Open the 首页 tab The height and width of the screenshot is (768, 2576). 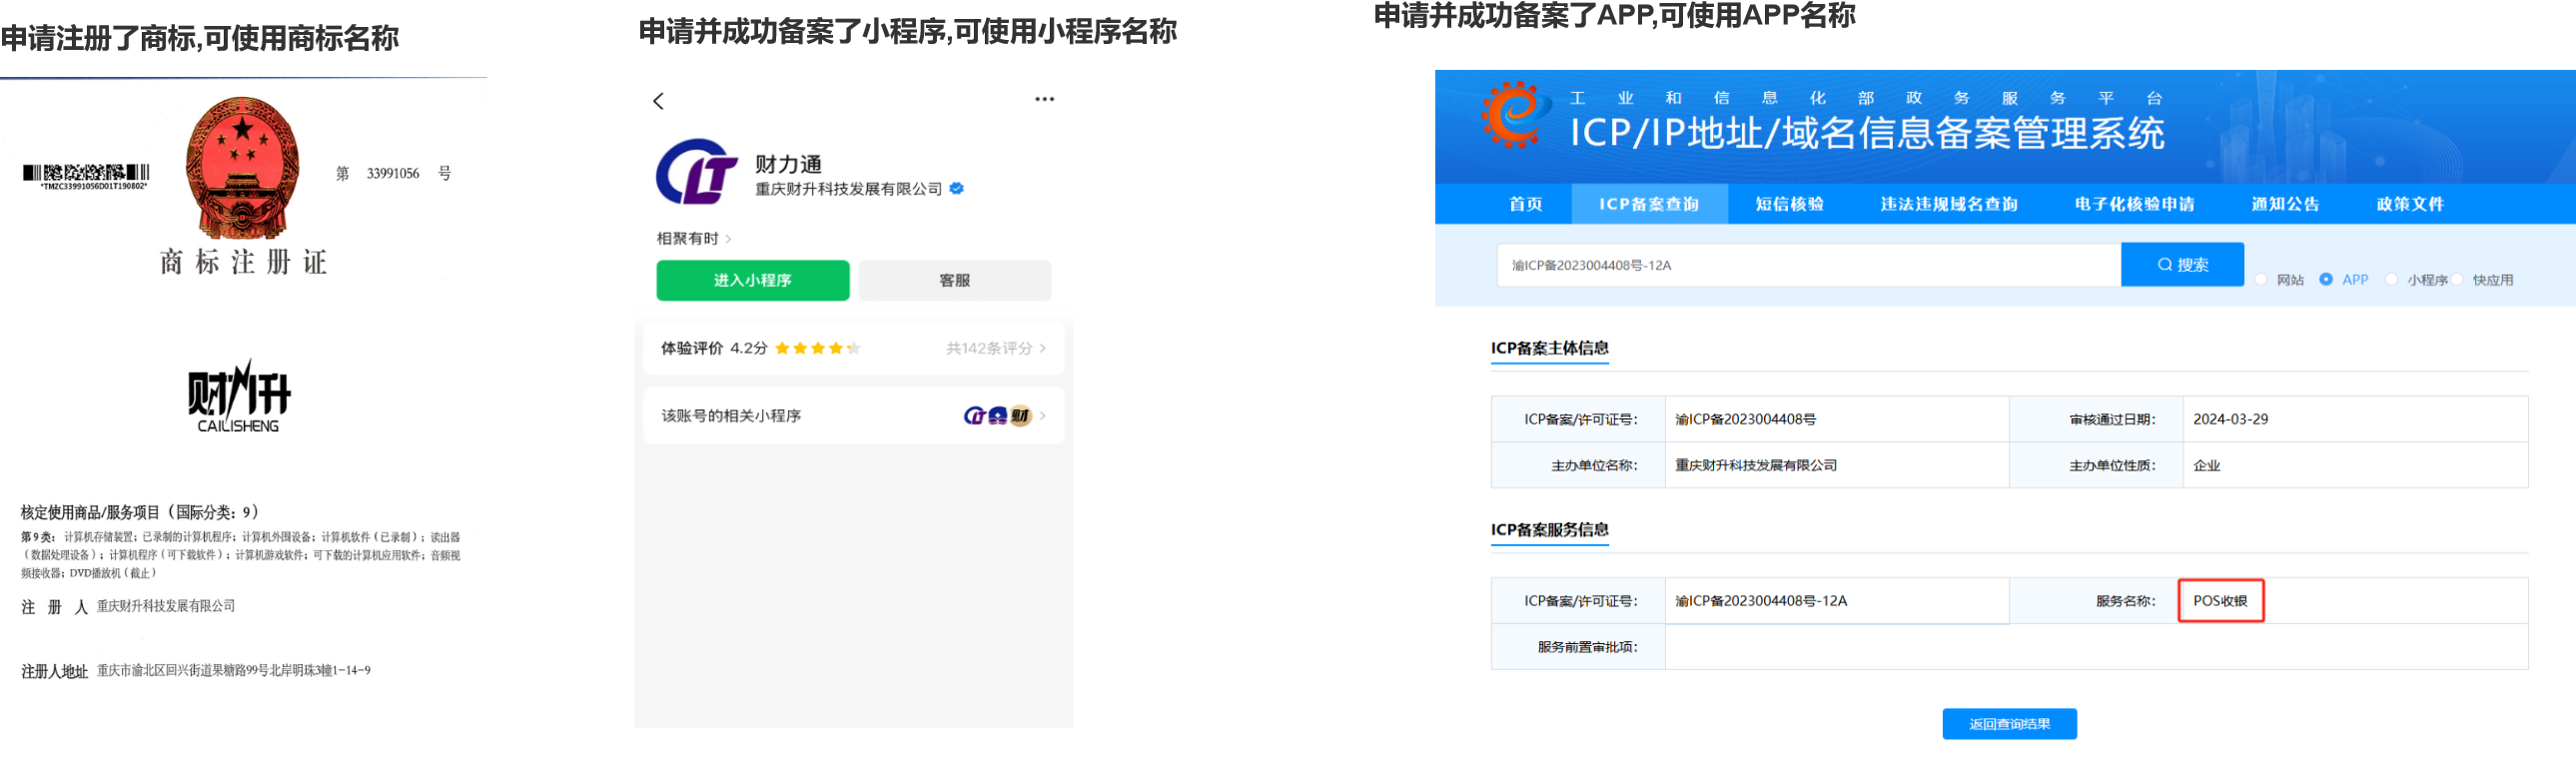[x=1525, y=204]
